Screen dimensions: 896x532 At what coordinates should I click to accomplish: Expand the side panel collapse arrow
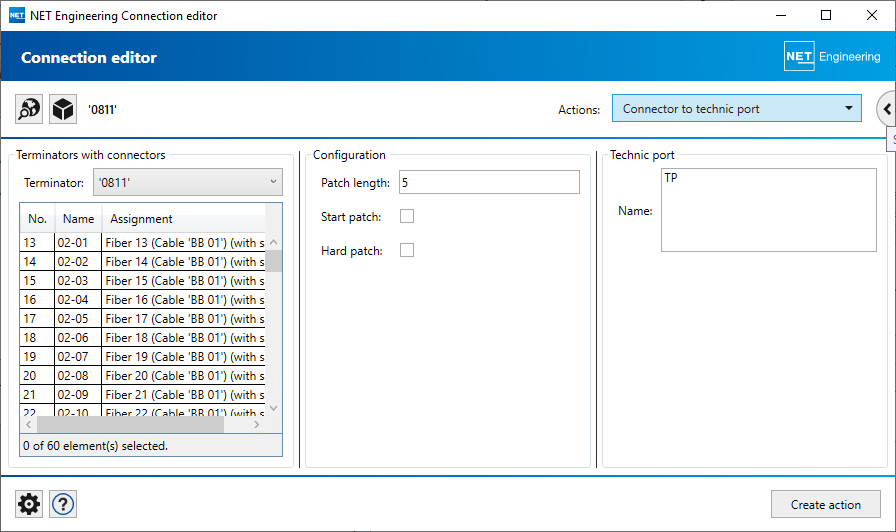pyautogui.click(x=887, y=109)
